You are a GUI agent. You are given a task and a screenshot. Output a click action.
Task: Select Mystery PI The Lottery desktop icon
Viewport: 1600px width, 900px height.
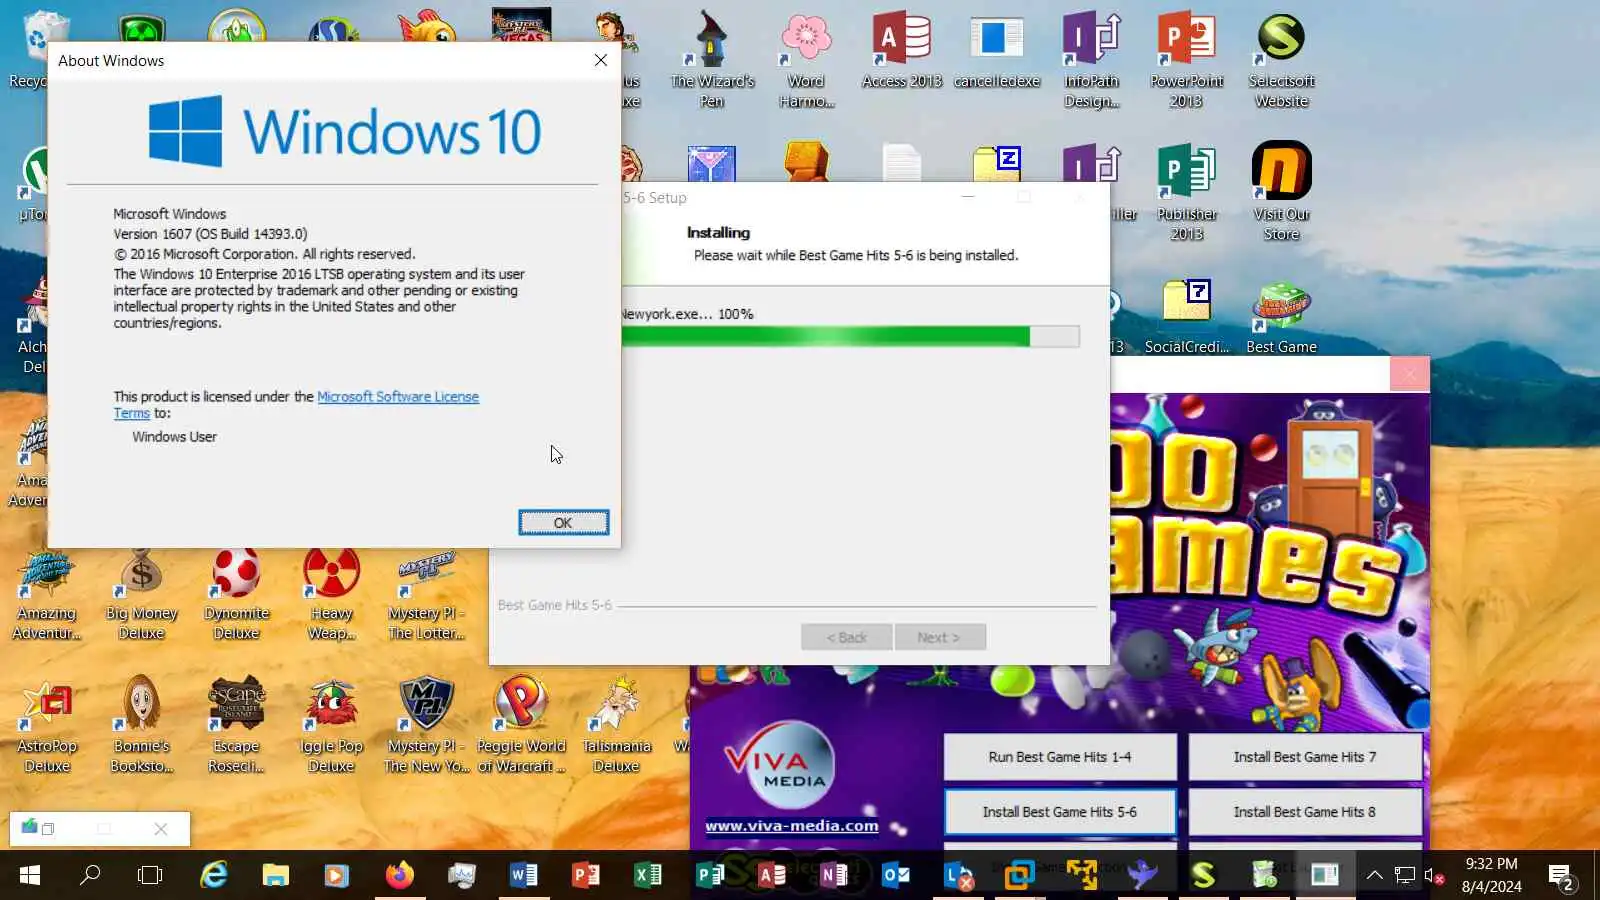(x=426, y=594)
